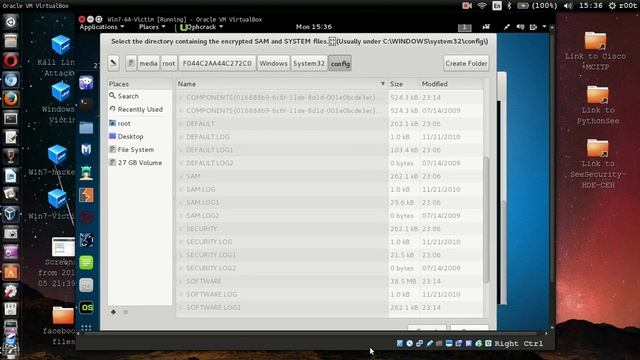Select Desktop in the Places sidebar
This screenshot has width=640, height=360.
click(x=140, y=136)
